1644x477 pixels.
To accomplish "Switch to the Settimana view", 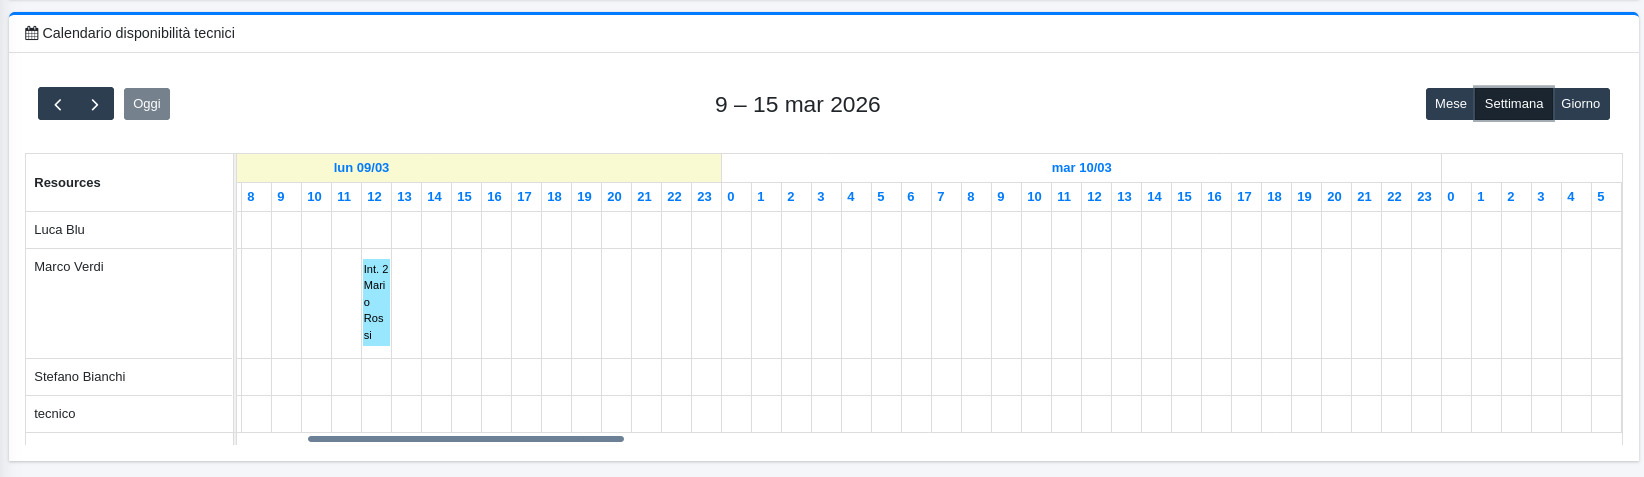I will [x=1513, y=104].
